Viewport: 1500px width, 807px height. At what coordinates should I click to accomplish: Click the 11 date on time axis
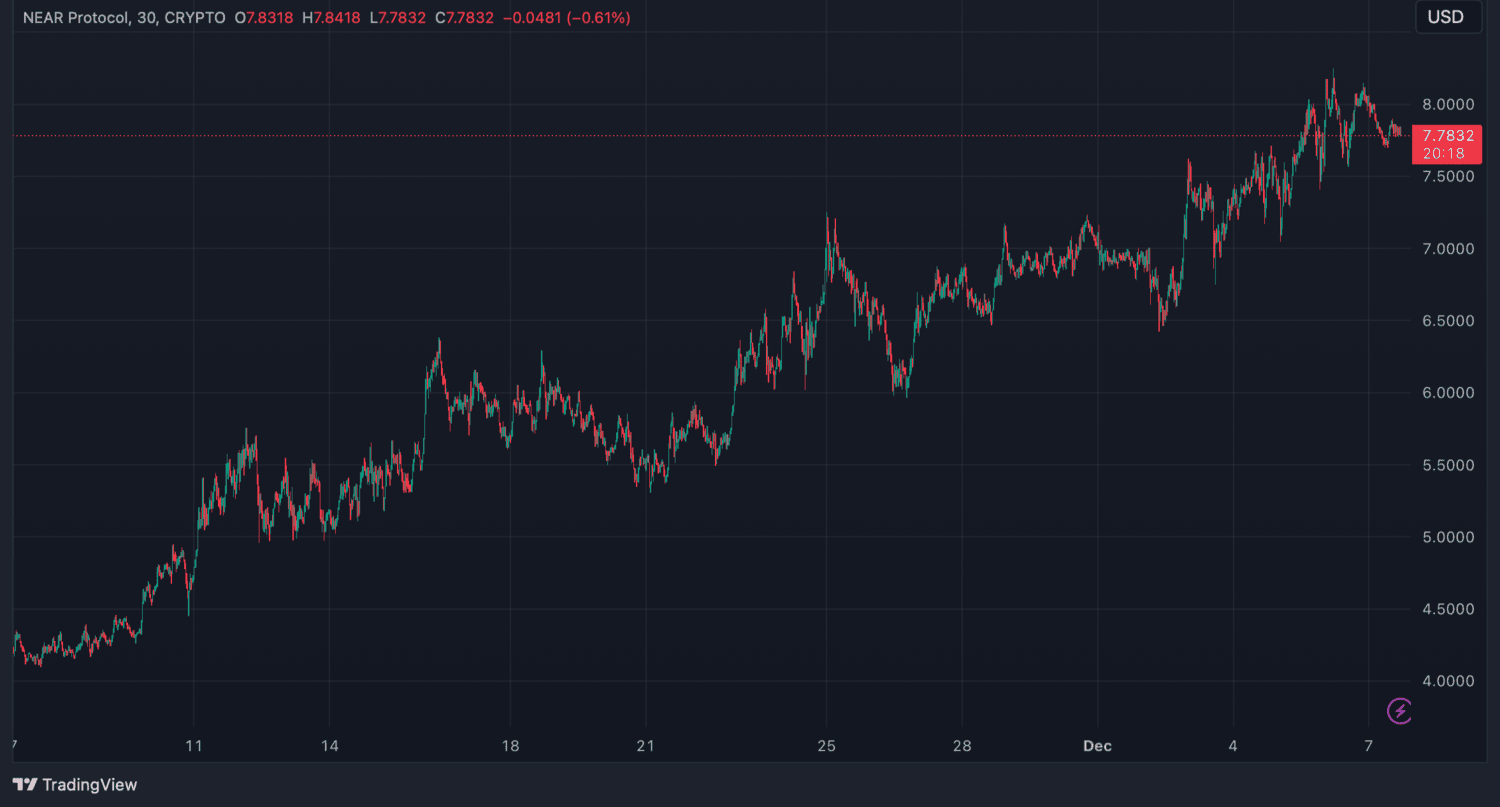coord(194,746)
